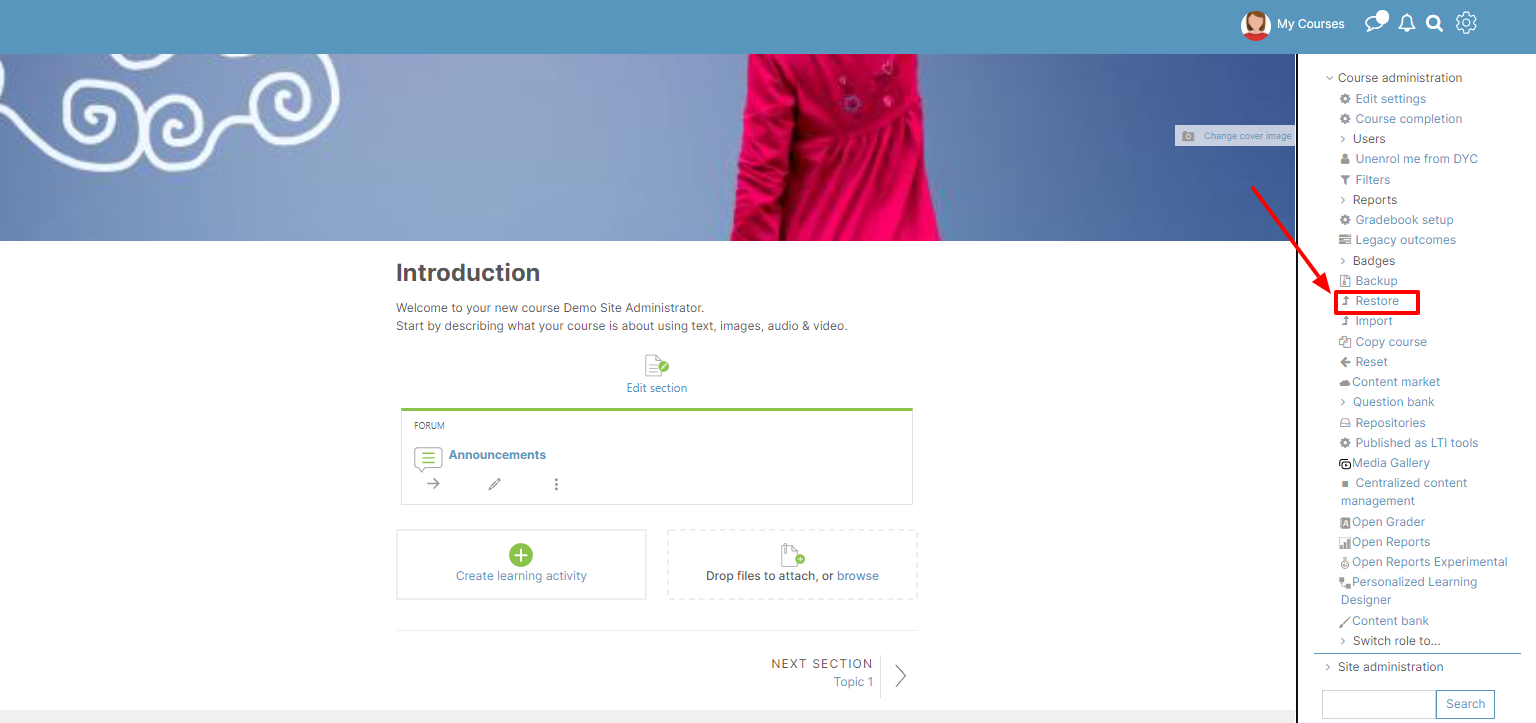Click the gear icon beside Edit settings

[x=1345, y=99]
